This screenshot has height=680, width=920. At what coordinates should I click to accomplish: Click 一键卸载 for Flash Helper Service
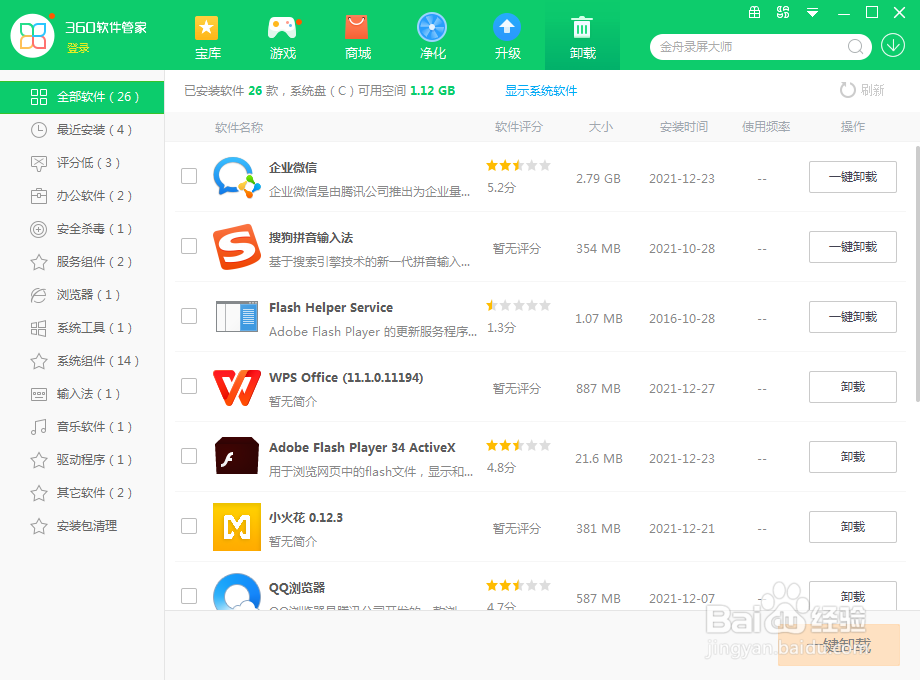853,317
